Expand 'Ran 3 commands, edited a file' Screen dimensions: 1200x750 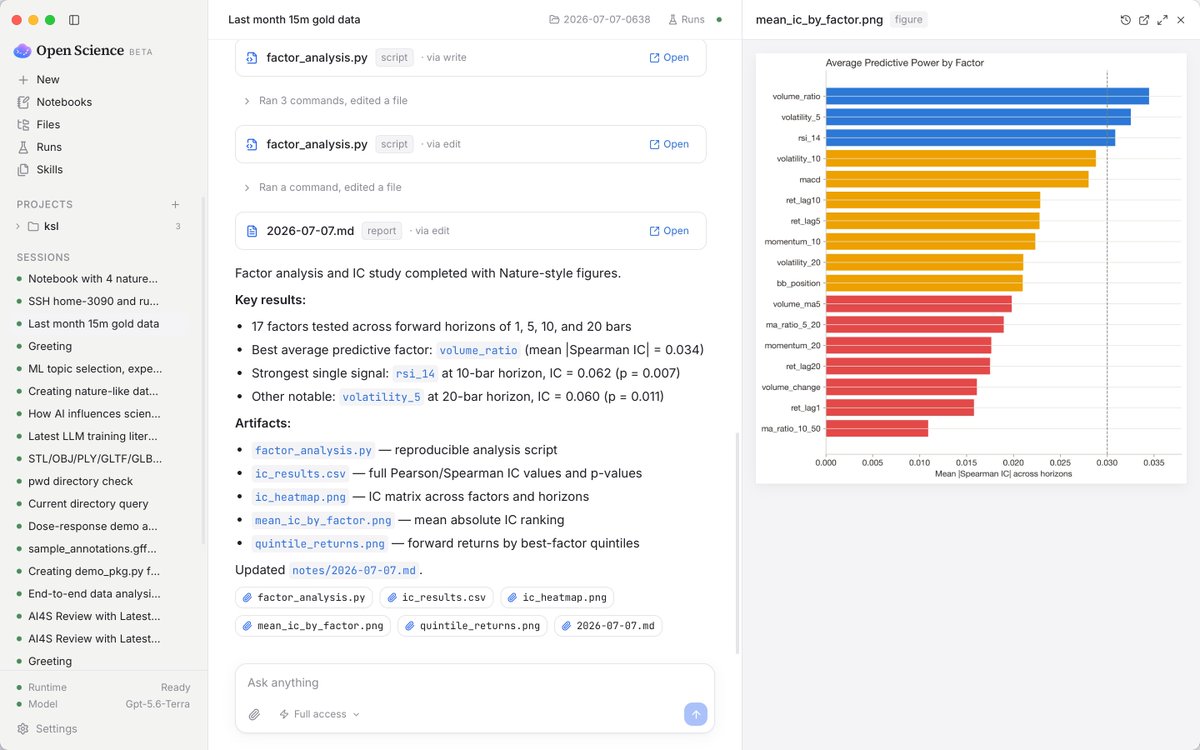(x=325, y=100)
